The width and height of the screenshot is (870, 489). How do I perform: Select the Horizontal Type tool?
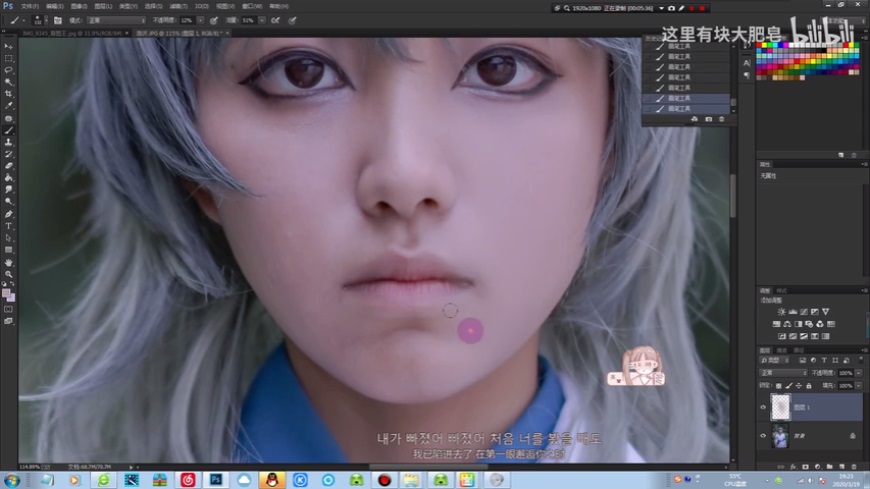tap(8, 226)
